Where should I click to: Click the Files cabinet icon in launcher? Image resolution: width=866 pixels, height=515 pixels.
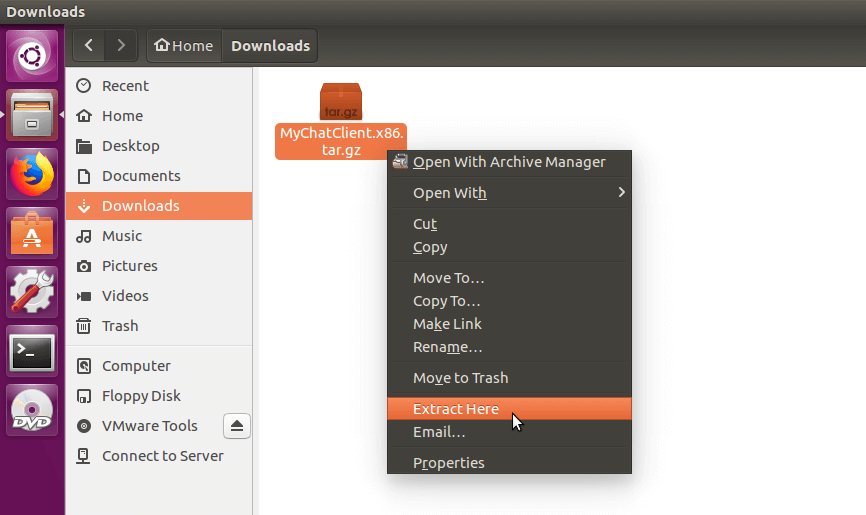[x=32, y=115]
